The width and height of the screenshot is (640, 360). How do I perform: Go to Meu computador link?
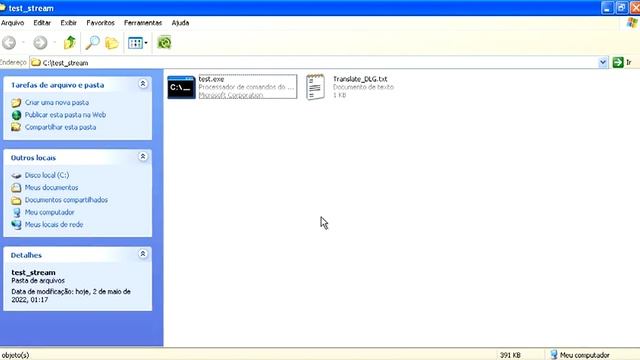pos(49,212)
